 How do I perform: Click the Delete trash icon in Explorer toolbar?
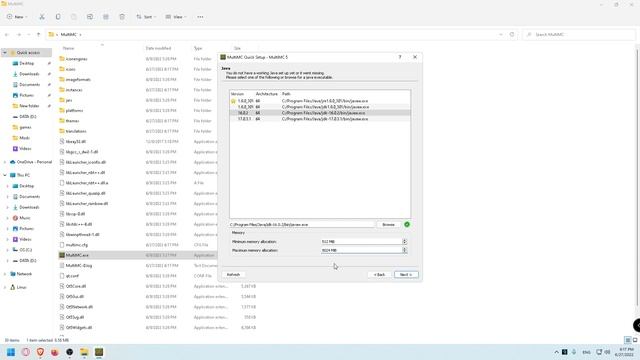[122, 17]
